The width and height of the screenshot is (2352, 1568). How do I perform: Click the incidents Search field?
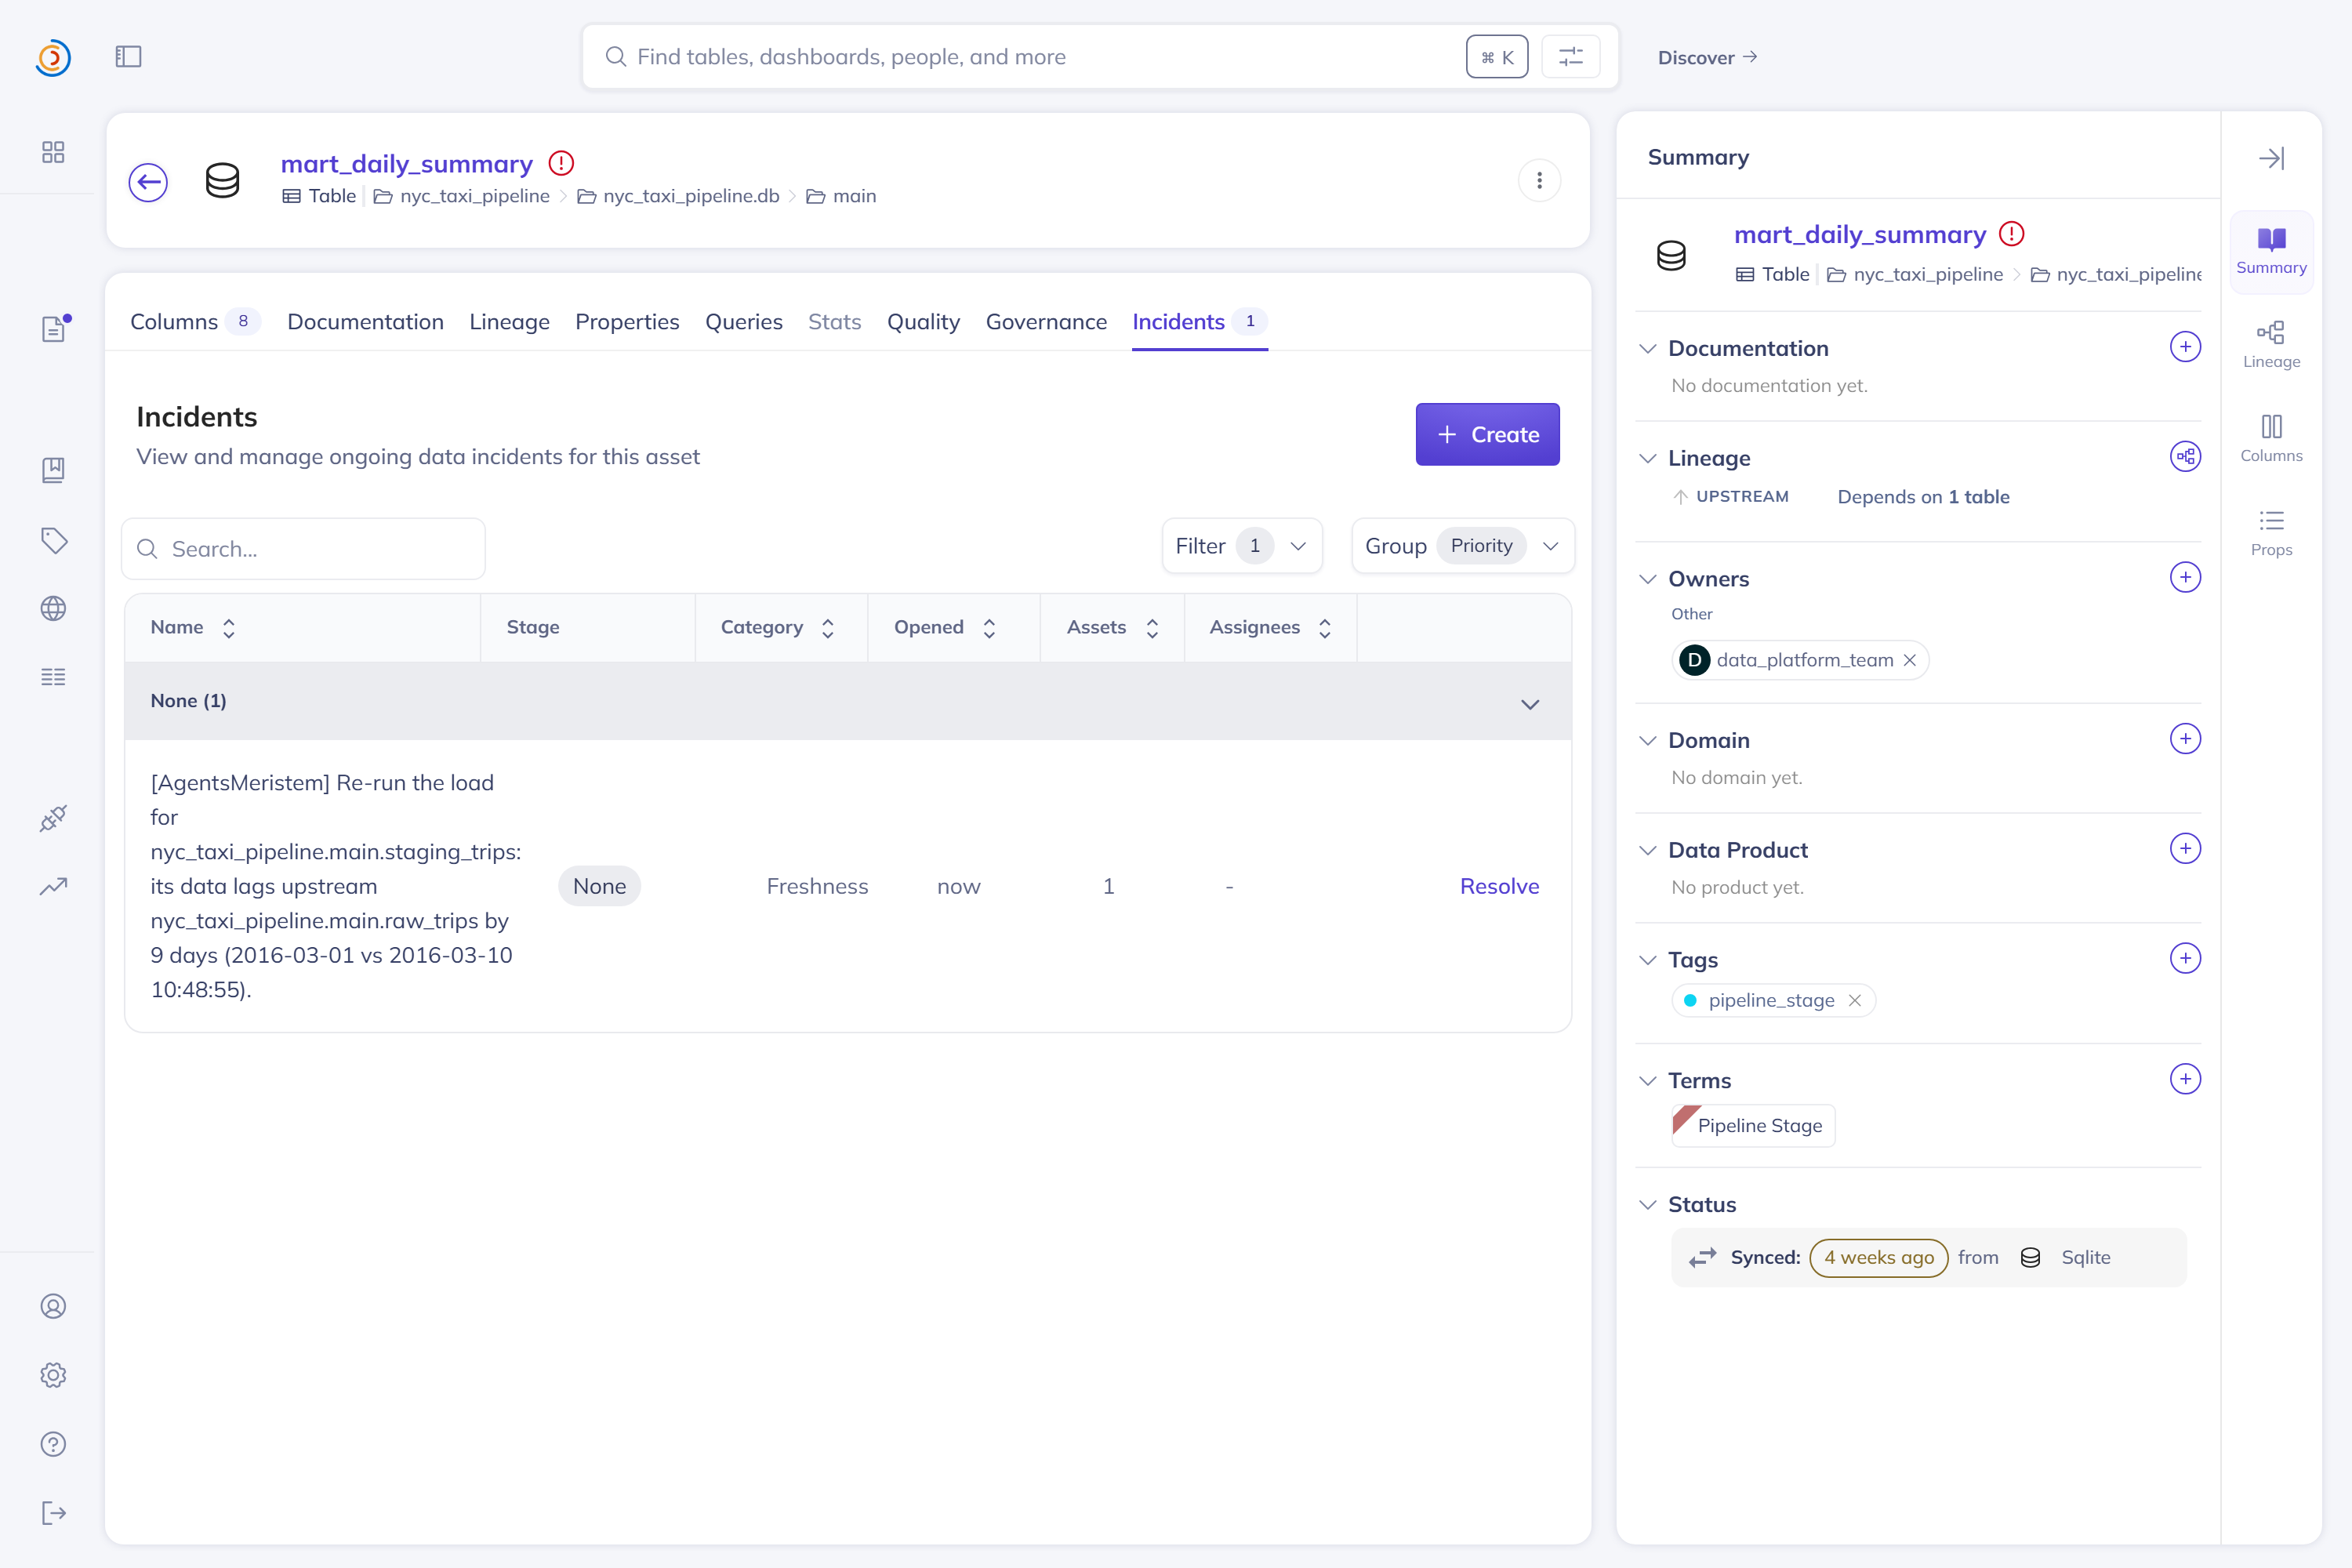click(x=303, y=549)
